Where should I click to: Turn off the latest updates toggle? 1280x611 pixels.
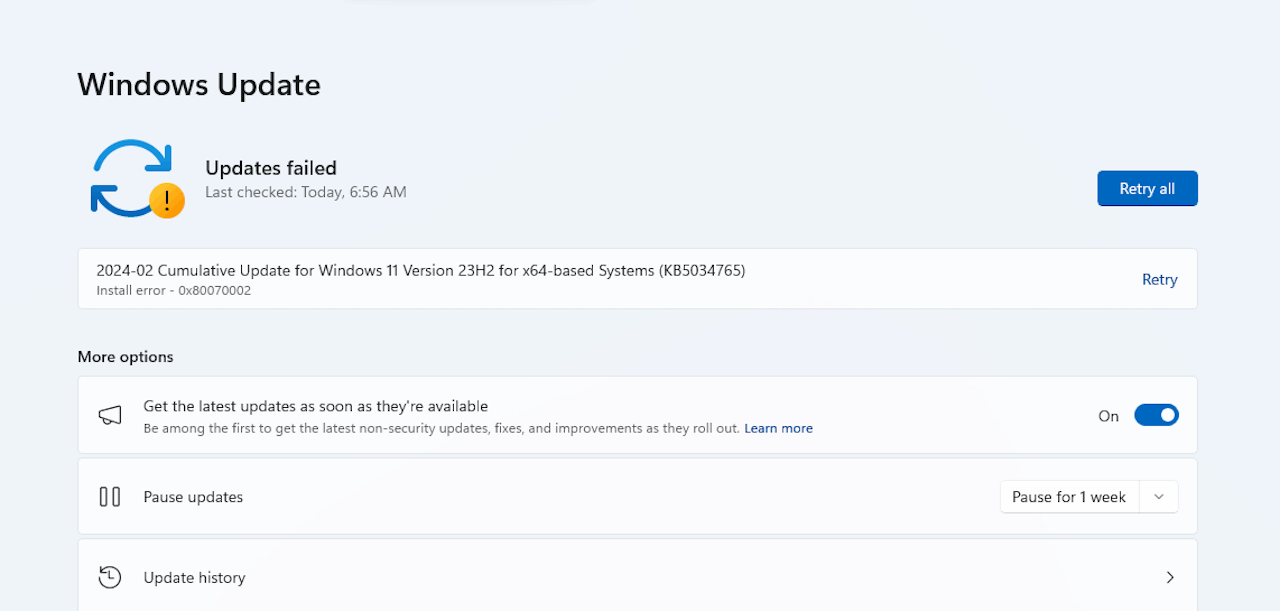click(x=1156, y=415)
